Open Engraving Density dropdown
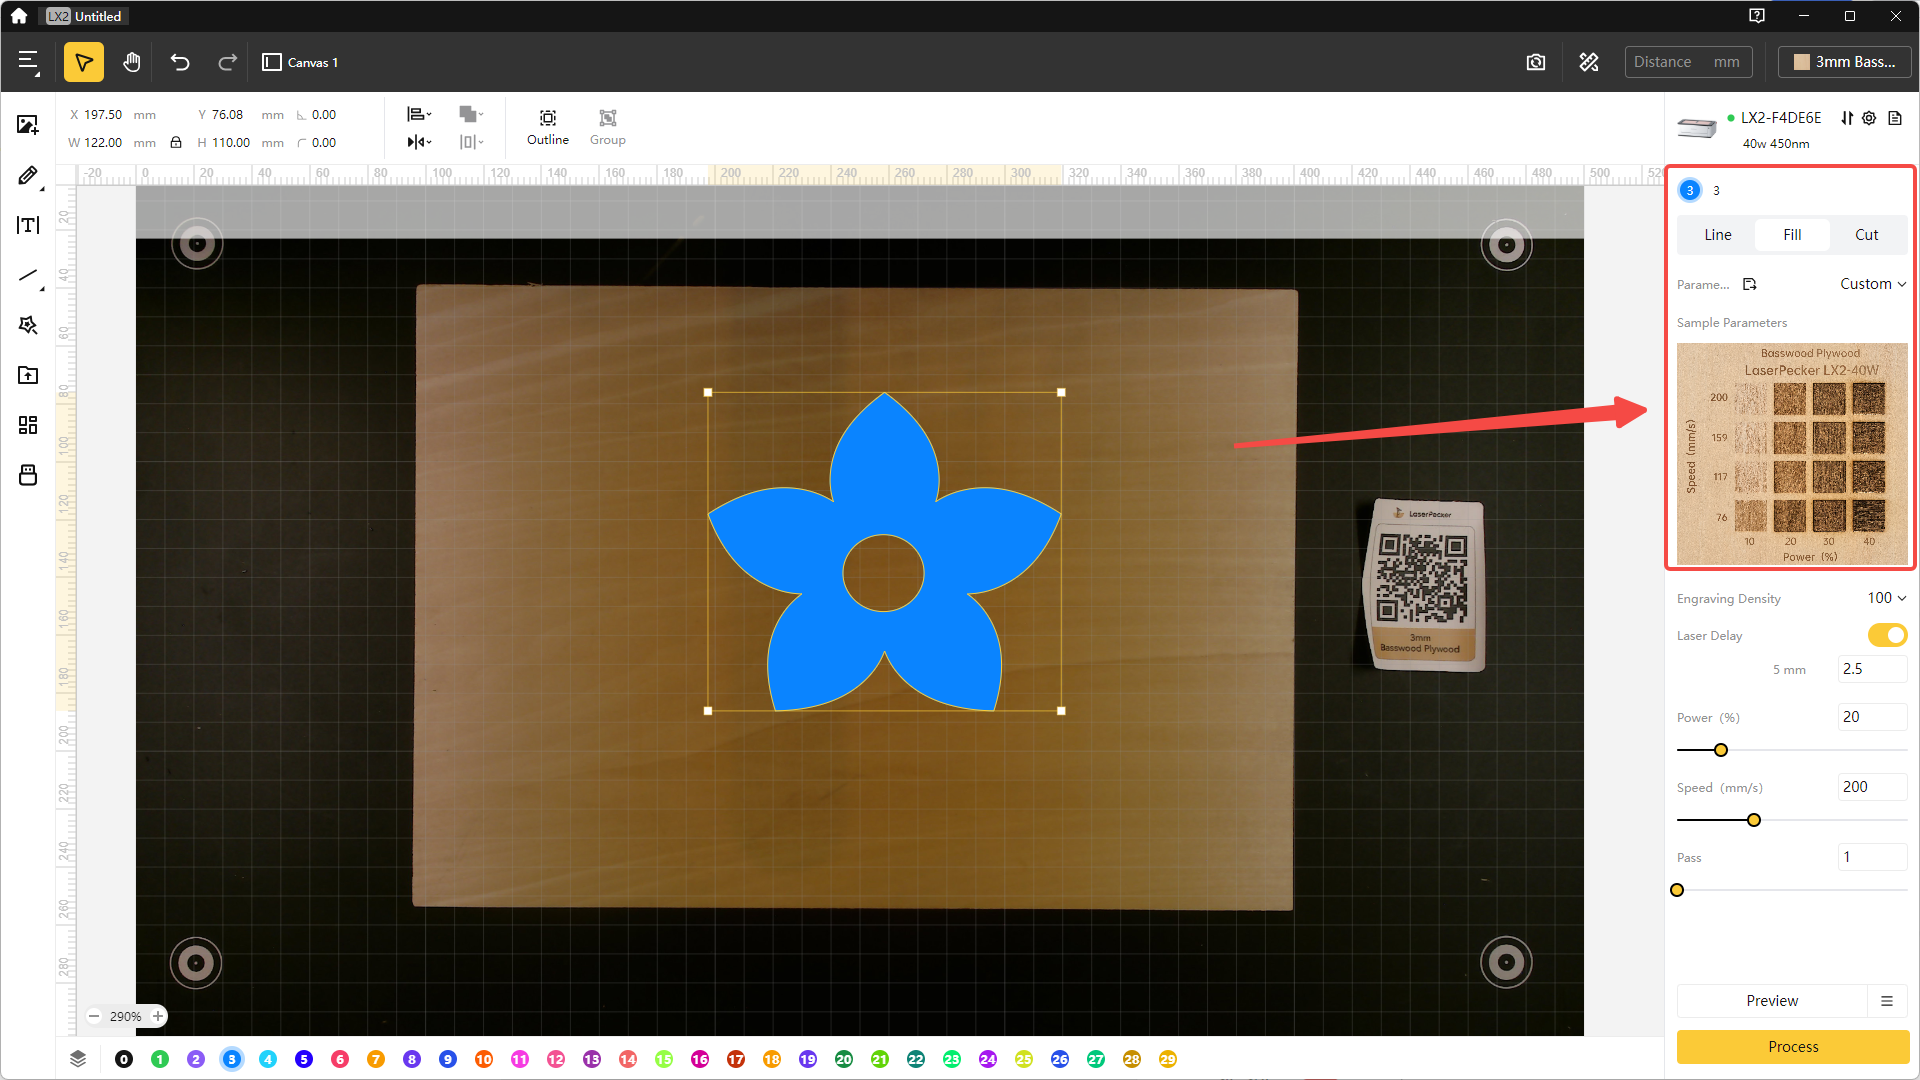The image size is (1920, 1080). coord(1887,598)
